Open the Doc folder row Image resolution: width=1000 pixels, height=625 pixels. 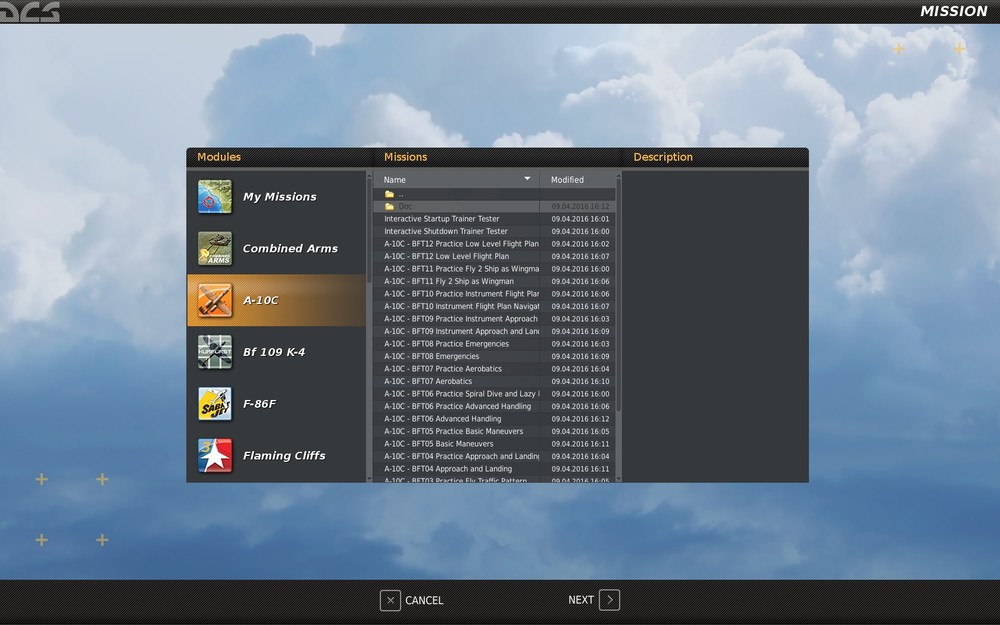point(495,207)
